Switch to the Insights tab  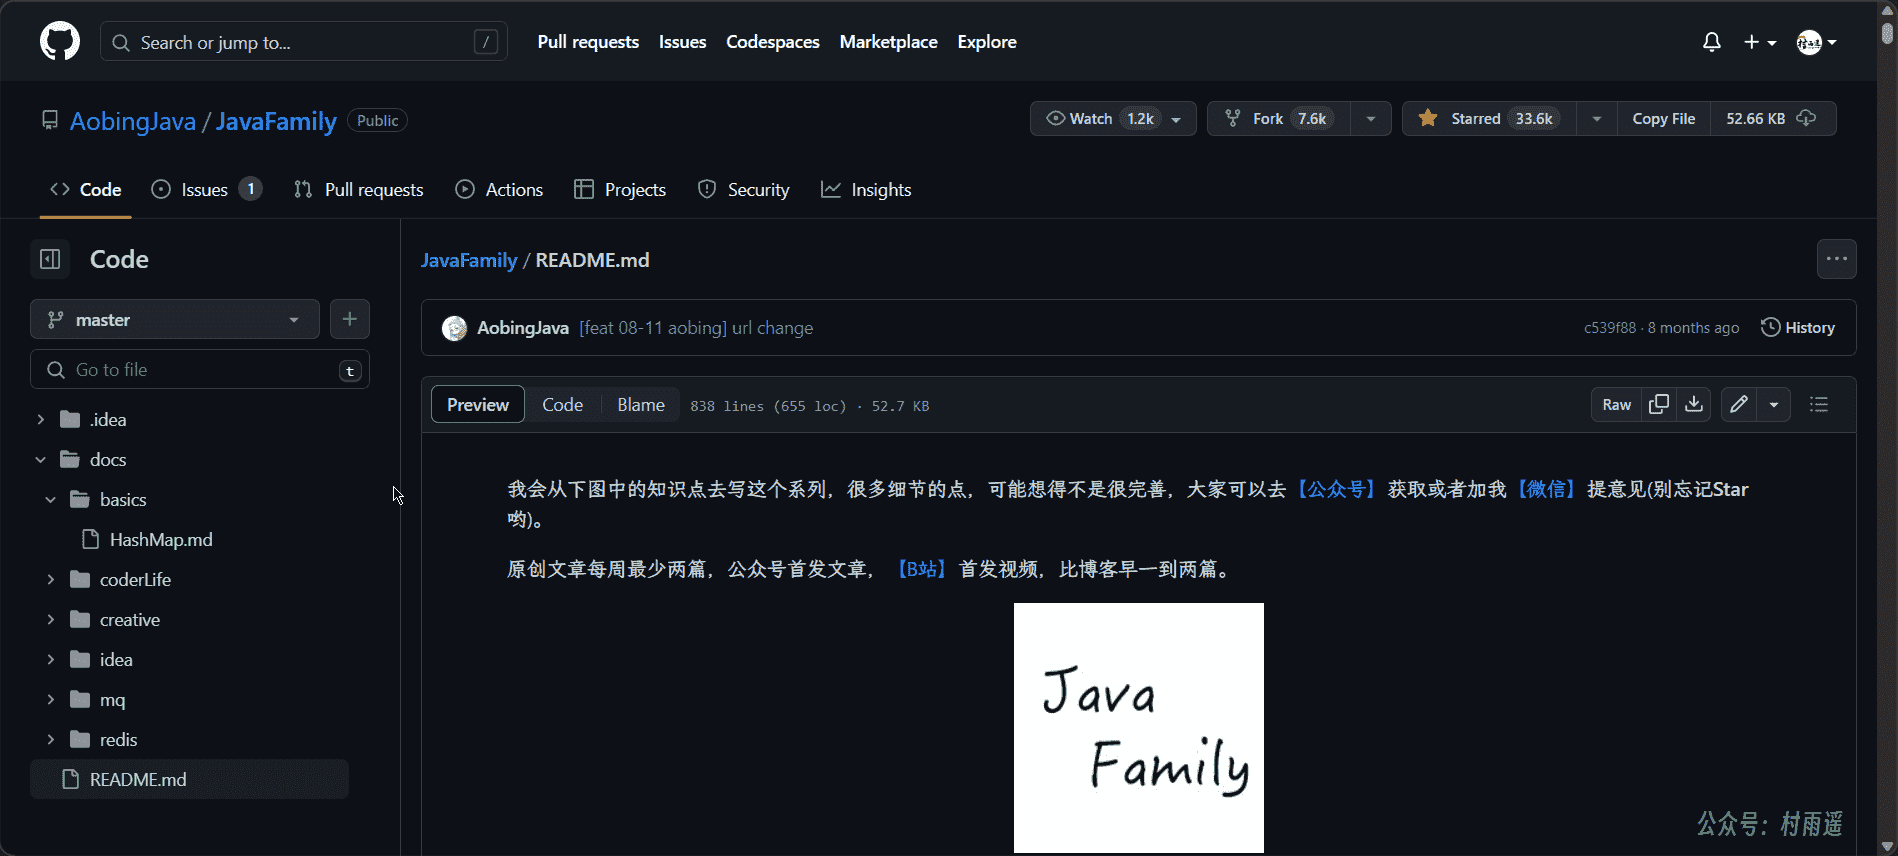[866, 189]
